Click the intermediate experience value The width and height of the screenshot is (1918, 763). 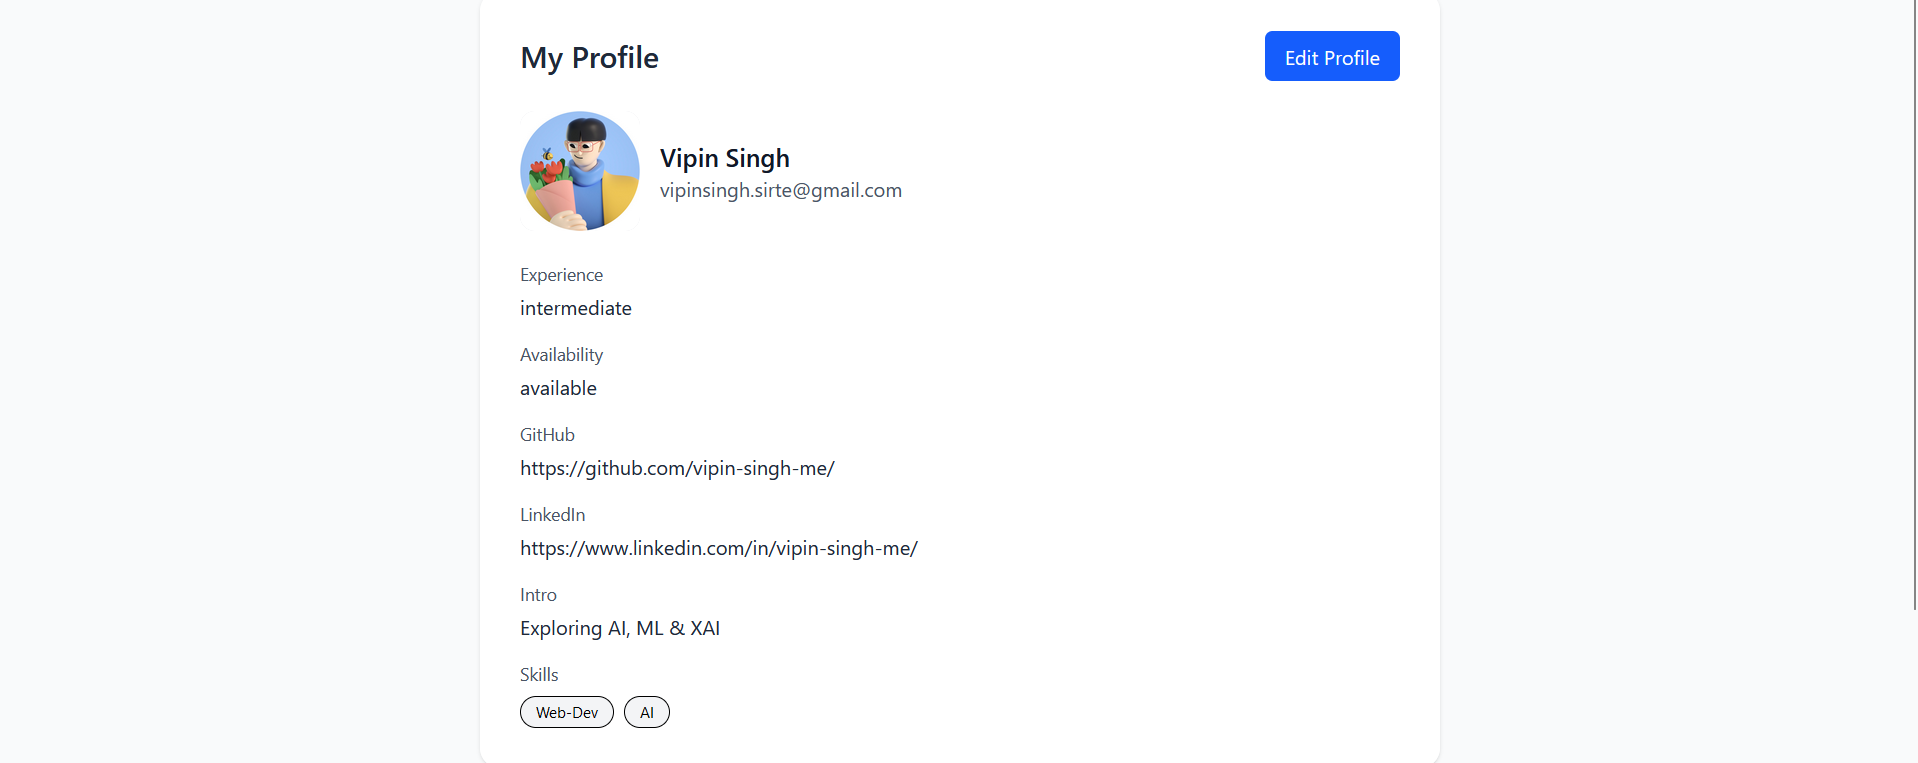tap(575, 308)
